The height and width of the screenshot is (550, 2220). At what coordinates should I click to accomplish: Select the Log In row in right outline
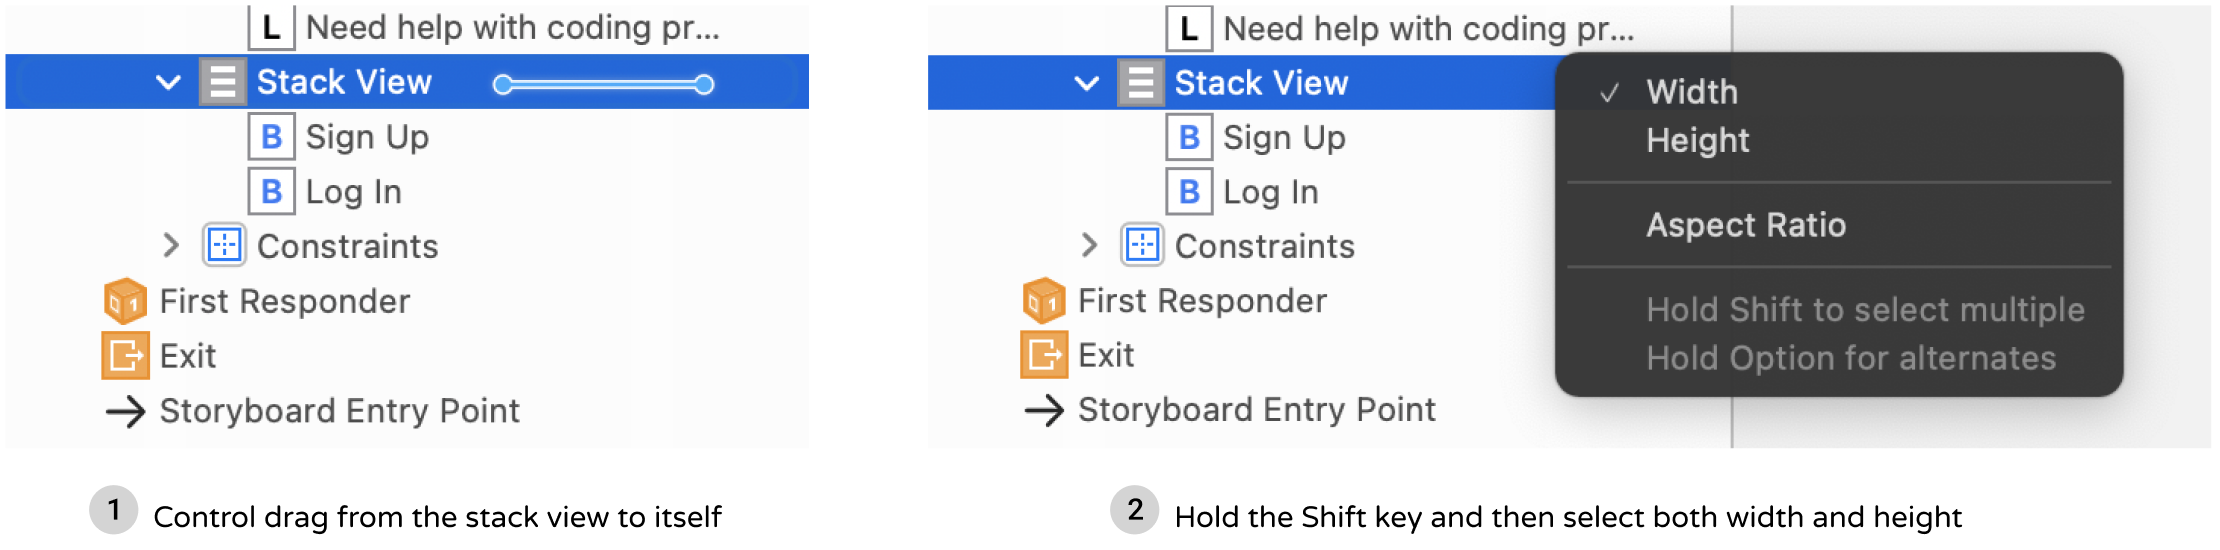[x=1270, y=192]
